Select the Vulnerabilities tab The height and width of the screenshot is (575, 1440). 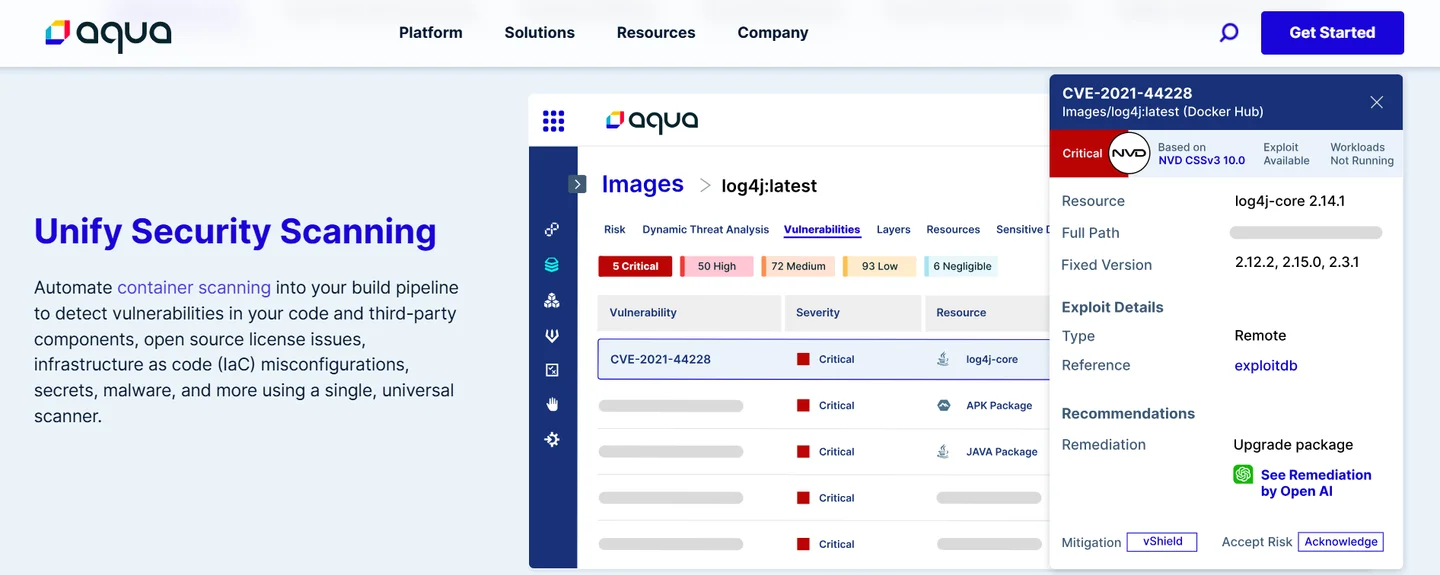tap(822, 229)
